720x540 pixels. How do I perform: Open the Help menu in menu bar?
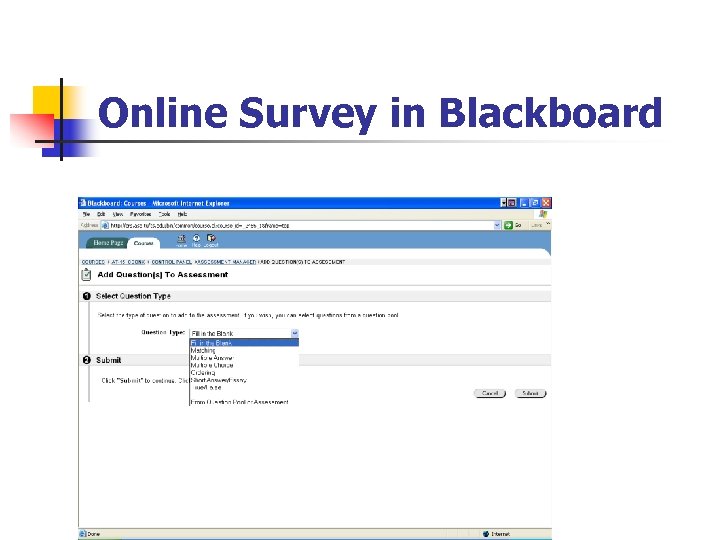coord(182,214)
